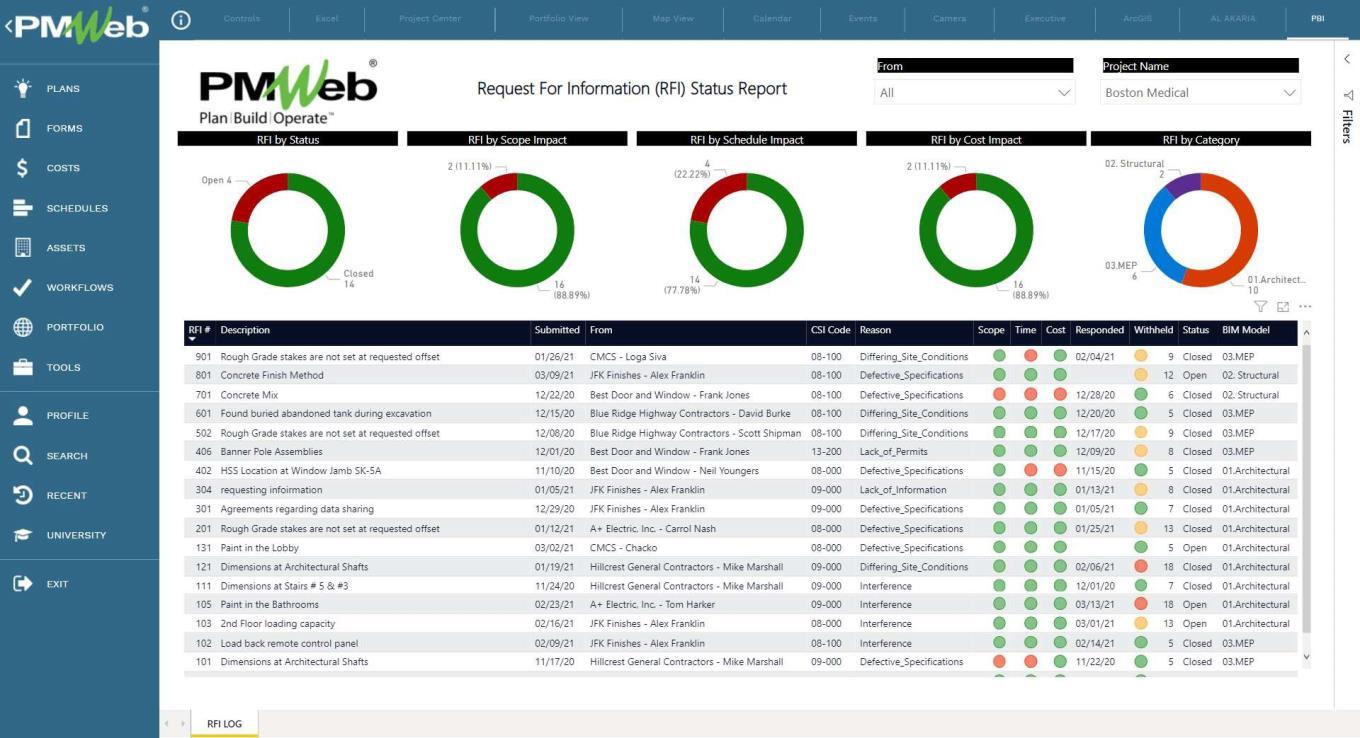1360x738 pixels.
Task: Click the Exit arrow icon
Action: [x=22, y=584]
